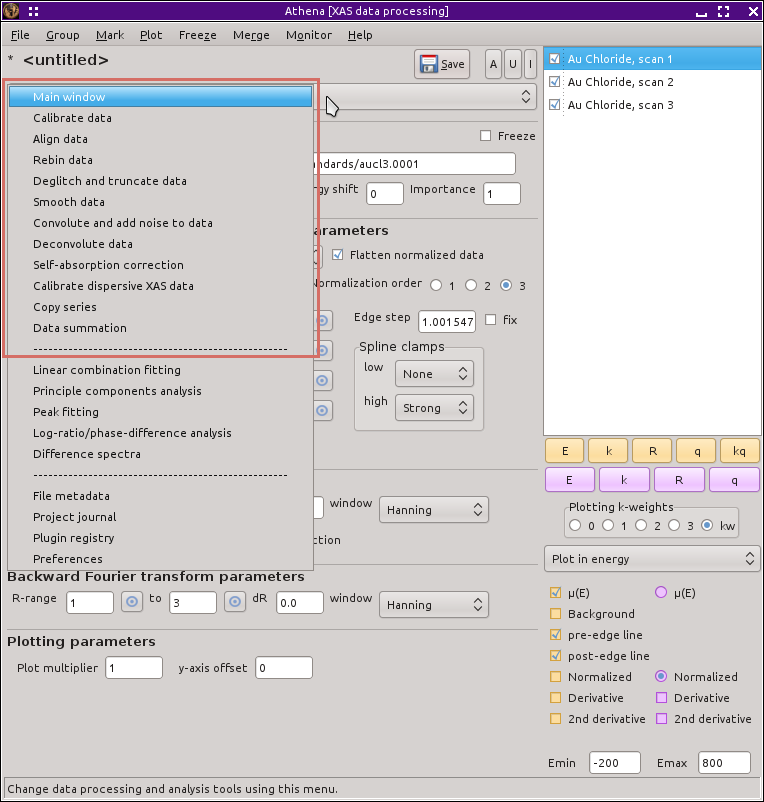Click the Emin input field
764x802 pixels.
coord(615,763)
